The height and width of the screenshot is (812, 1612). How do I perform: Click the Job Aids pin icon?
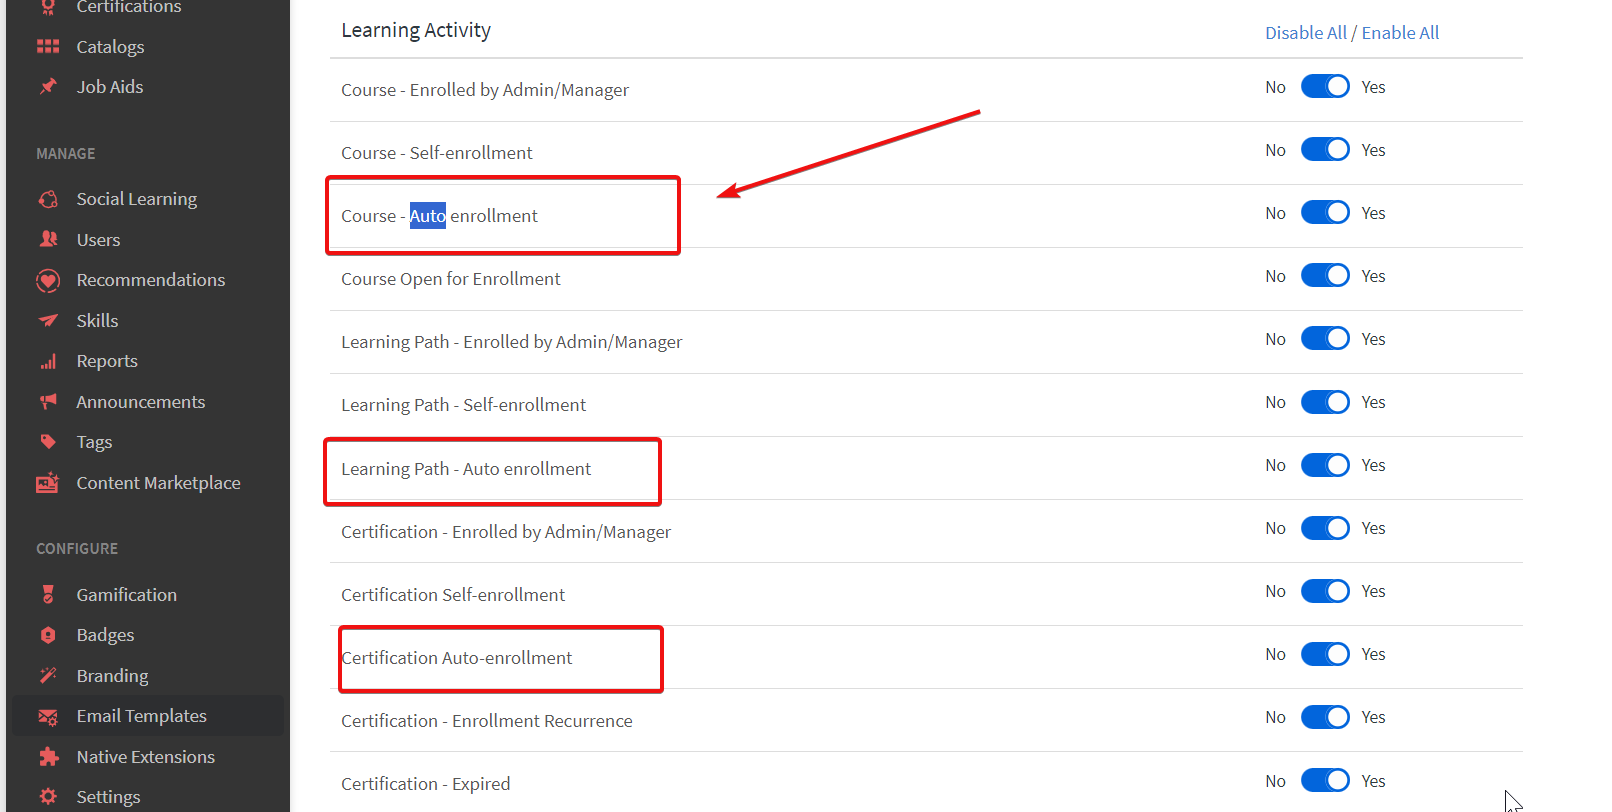point(48,87)
